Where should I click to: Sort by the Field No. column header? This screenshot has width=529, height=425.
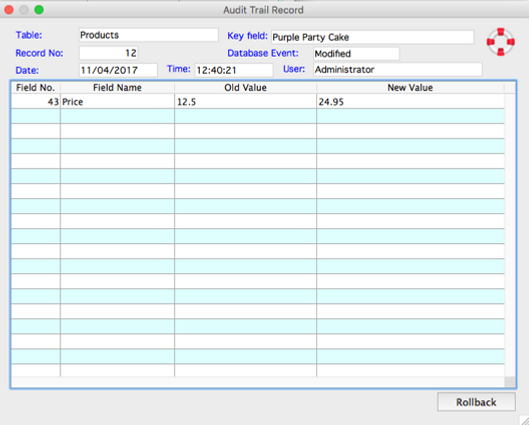[35, 88]
